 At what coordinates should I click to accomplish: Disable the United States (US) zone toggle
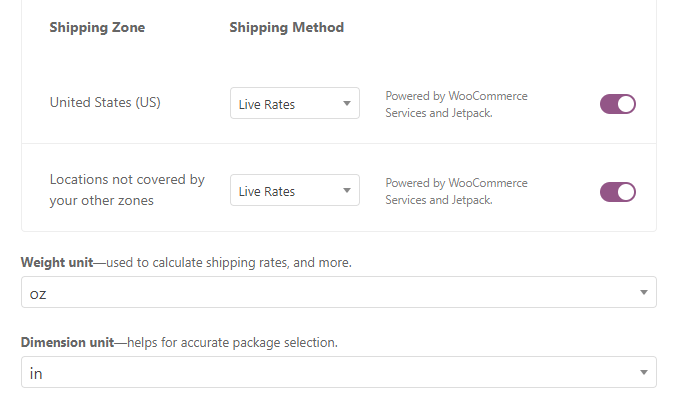point(617,104)
